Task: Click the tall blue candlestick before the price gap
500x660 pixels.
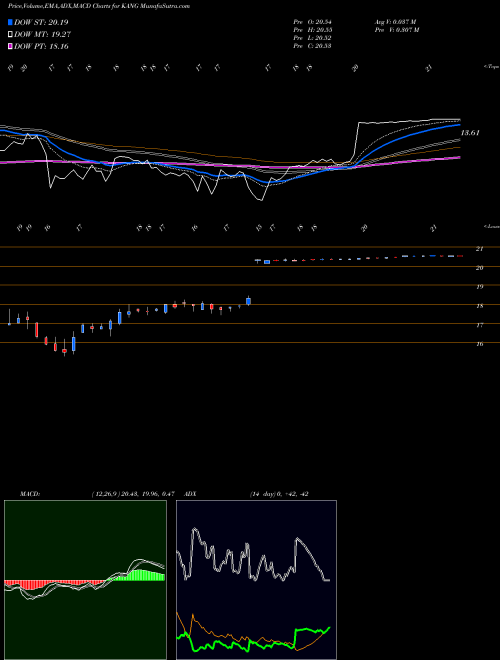Action: pos(249,301)
